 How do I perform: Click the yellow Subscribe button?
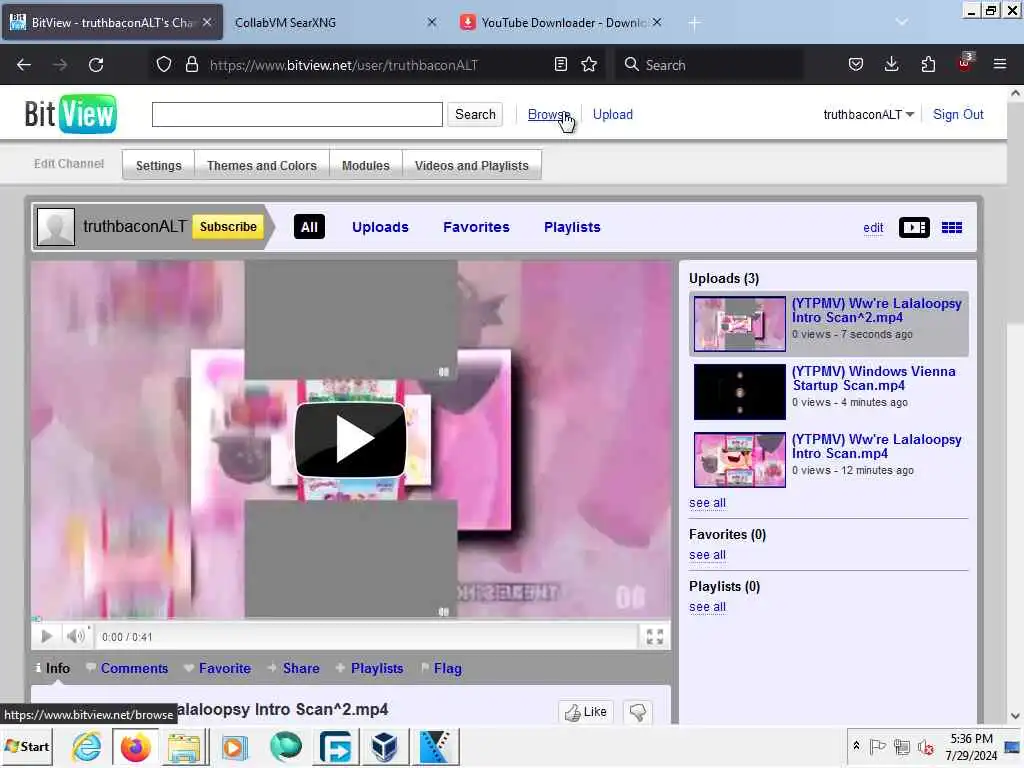coord(228,227)
